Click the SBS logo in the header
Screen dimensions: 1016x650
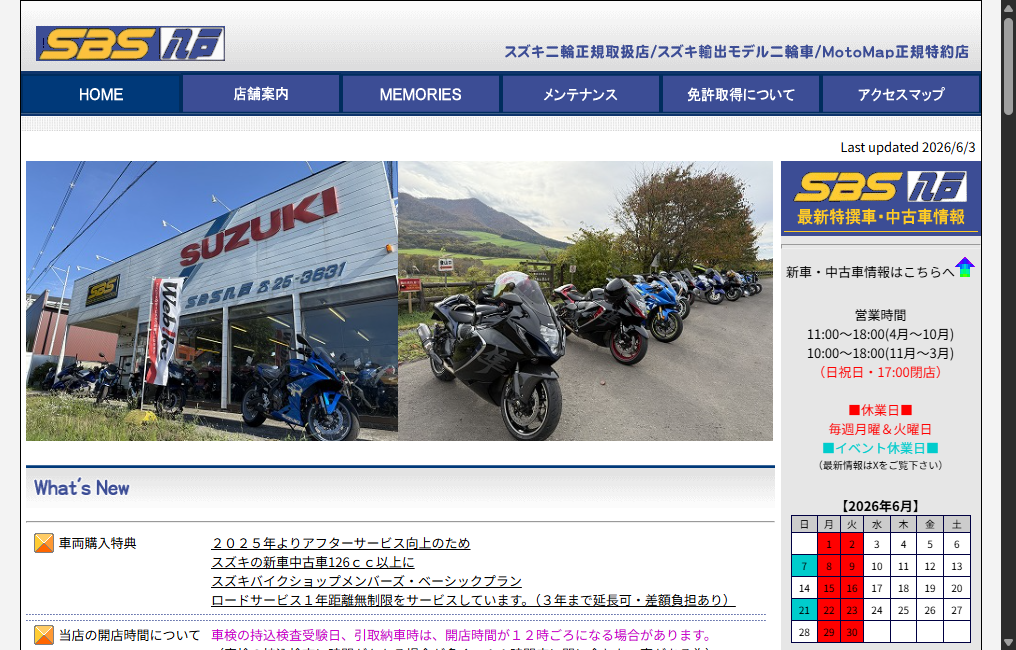130,43
